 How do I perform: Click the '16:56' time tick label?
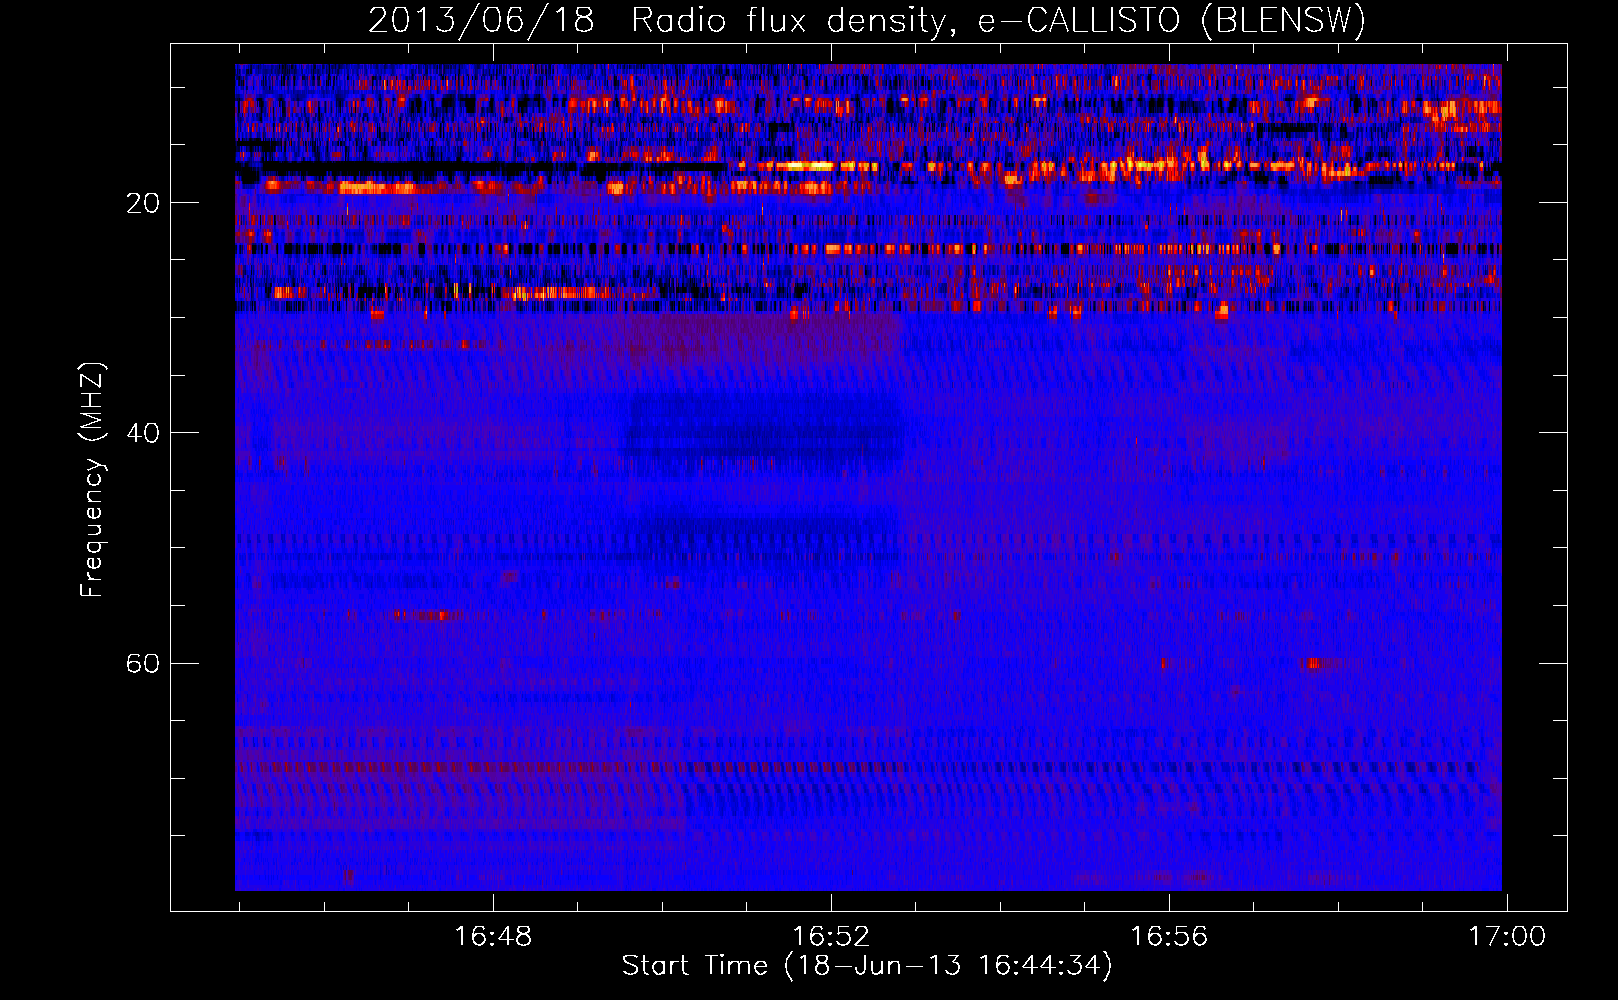click(x=1169, y=936)
